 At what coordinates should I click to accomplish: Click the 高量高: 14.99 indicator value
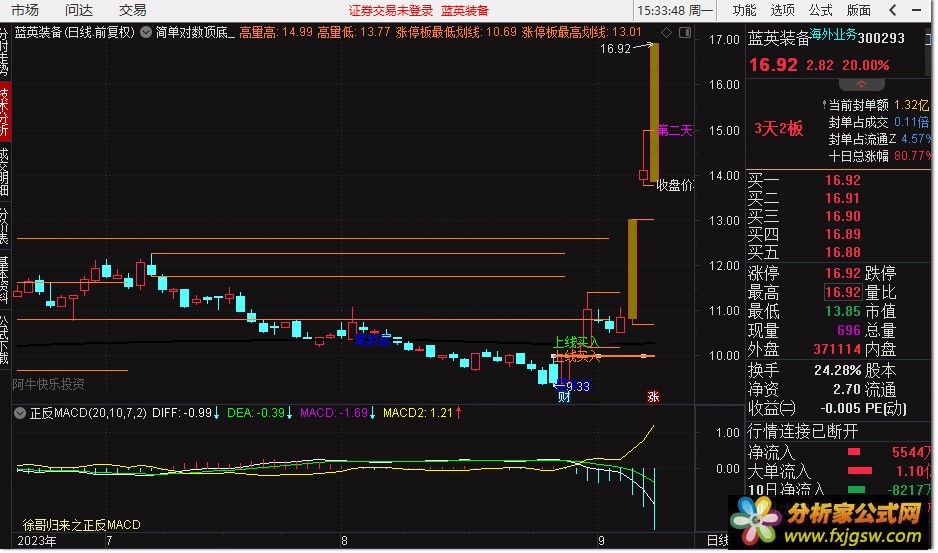tap(276, 32)
